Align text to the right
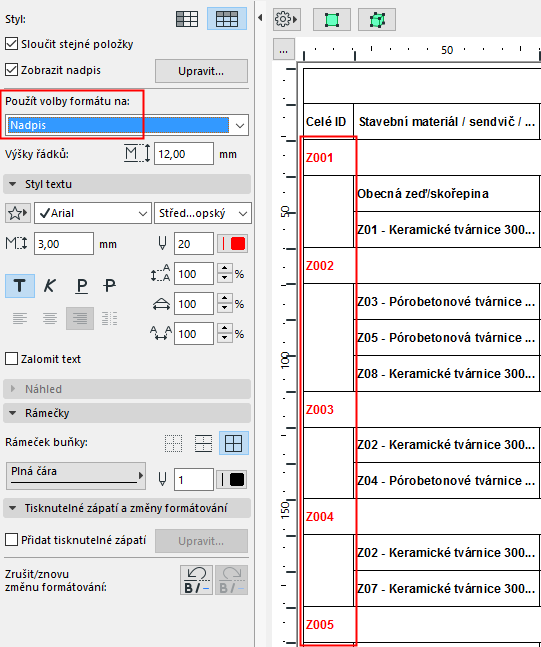Screen dimensions: 541x647 [x=80, y=318]
